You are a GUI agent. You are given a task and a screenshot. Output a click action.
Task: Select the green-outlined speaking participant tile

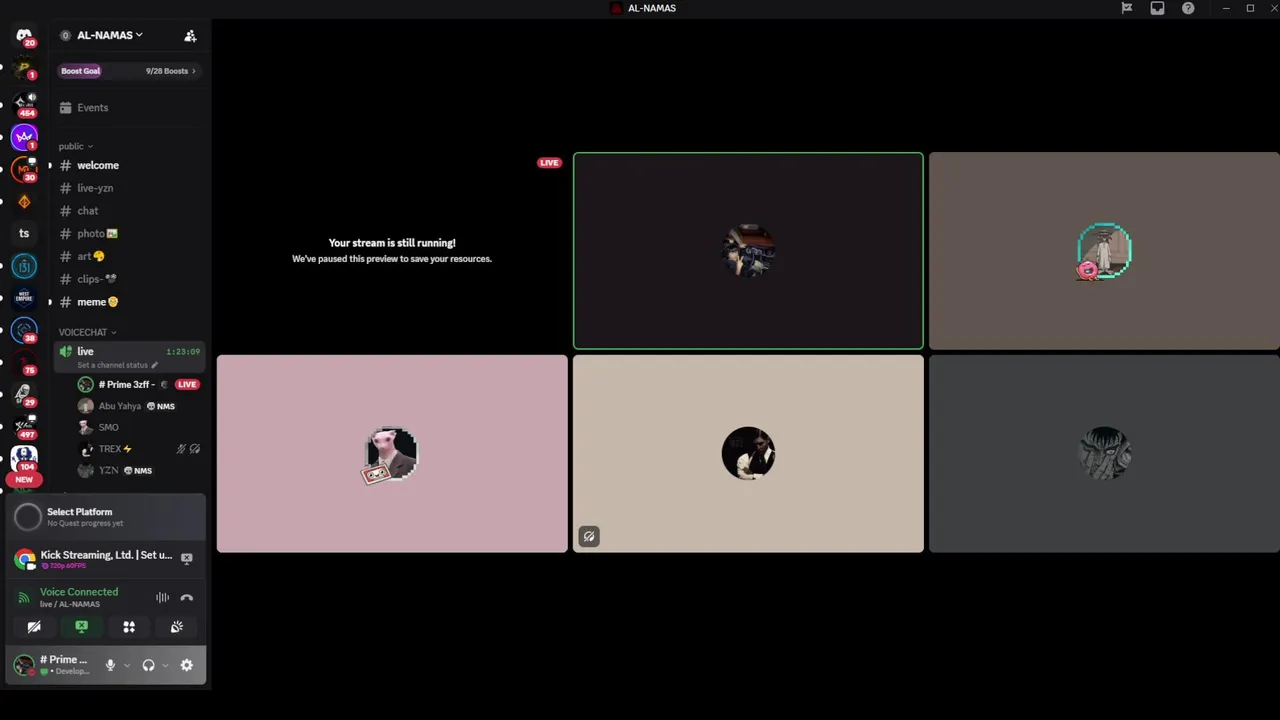click(x=748, y=251)
